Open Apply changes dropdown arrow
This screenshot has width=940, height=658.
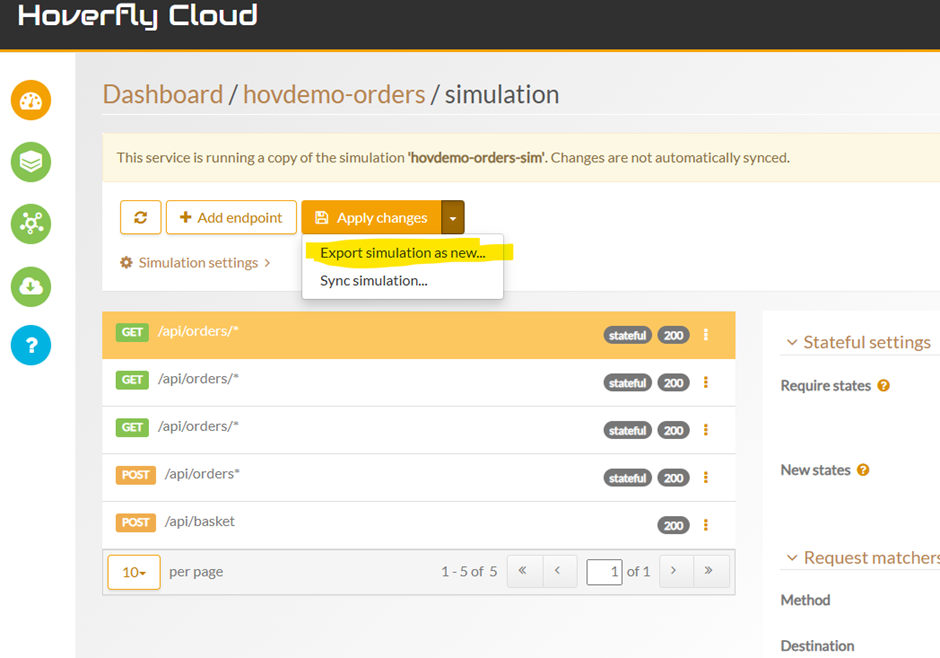click(x=453, y=218)
